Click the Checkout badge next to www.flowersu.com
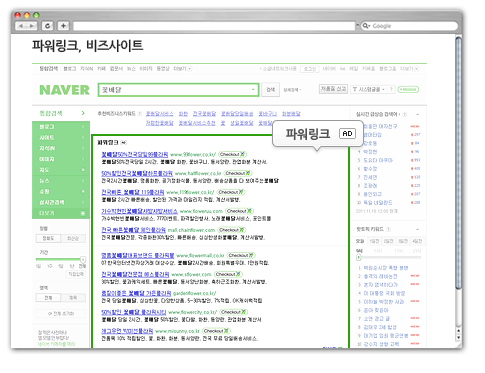Image resolution: width=485 pixels, height=373 pixels. 239,211
